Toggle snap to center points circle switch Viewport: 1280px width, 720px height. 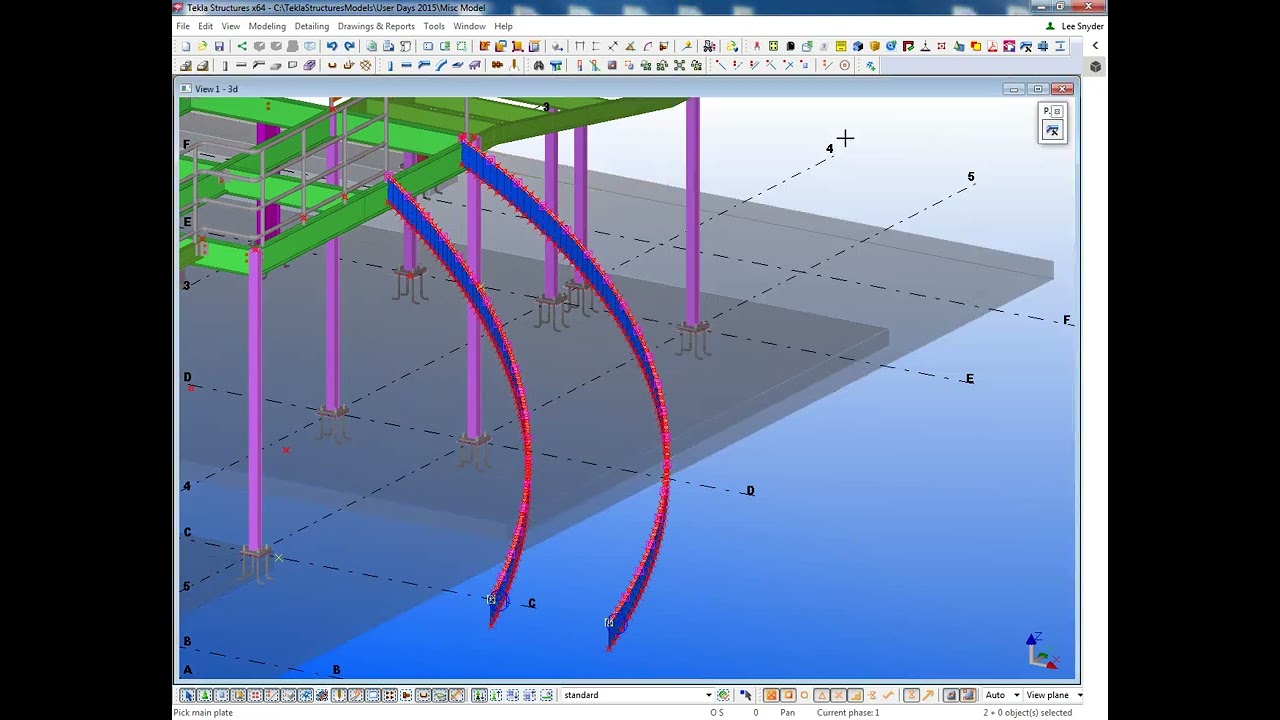[x=804, y=695]
